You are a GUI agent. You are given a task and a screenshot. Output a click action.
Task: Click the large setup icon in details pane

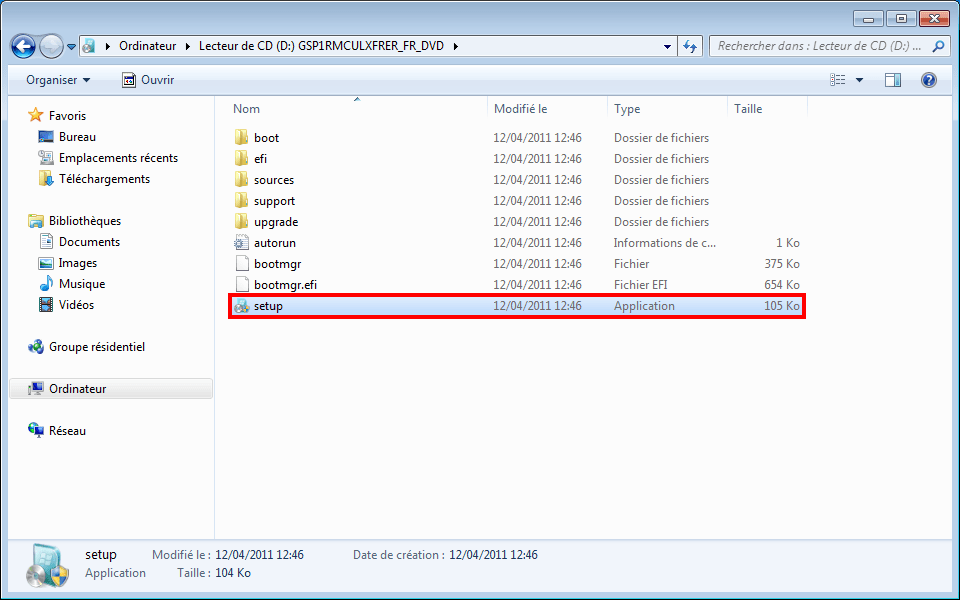pos(48,564)
